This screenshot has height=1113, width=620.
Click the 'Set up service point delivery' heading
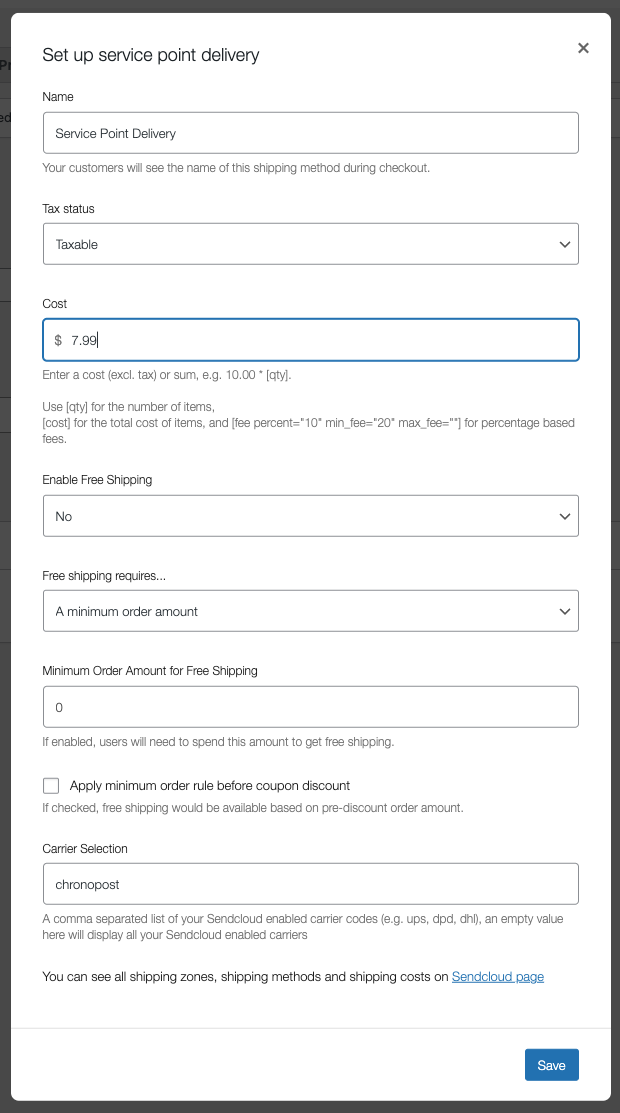coord(151,55)
